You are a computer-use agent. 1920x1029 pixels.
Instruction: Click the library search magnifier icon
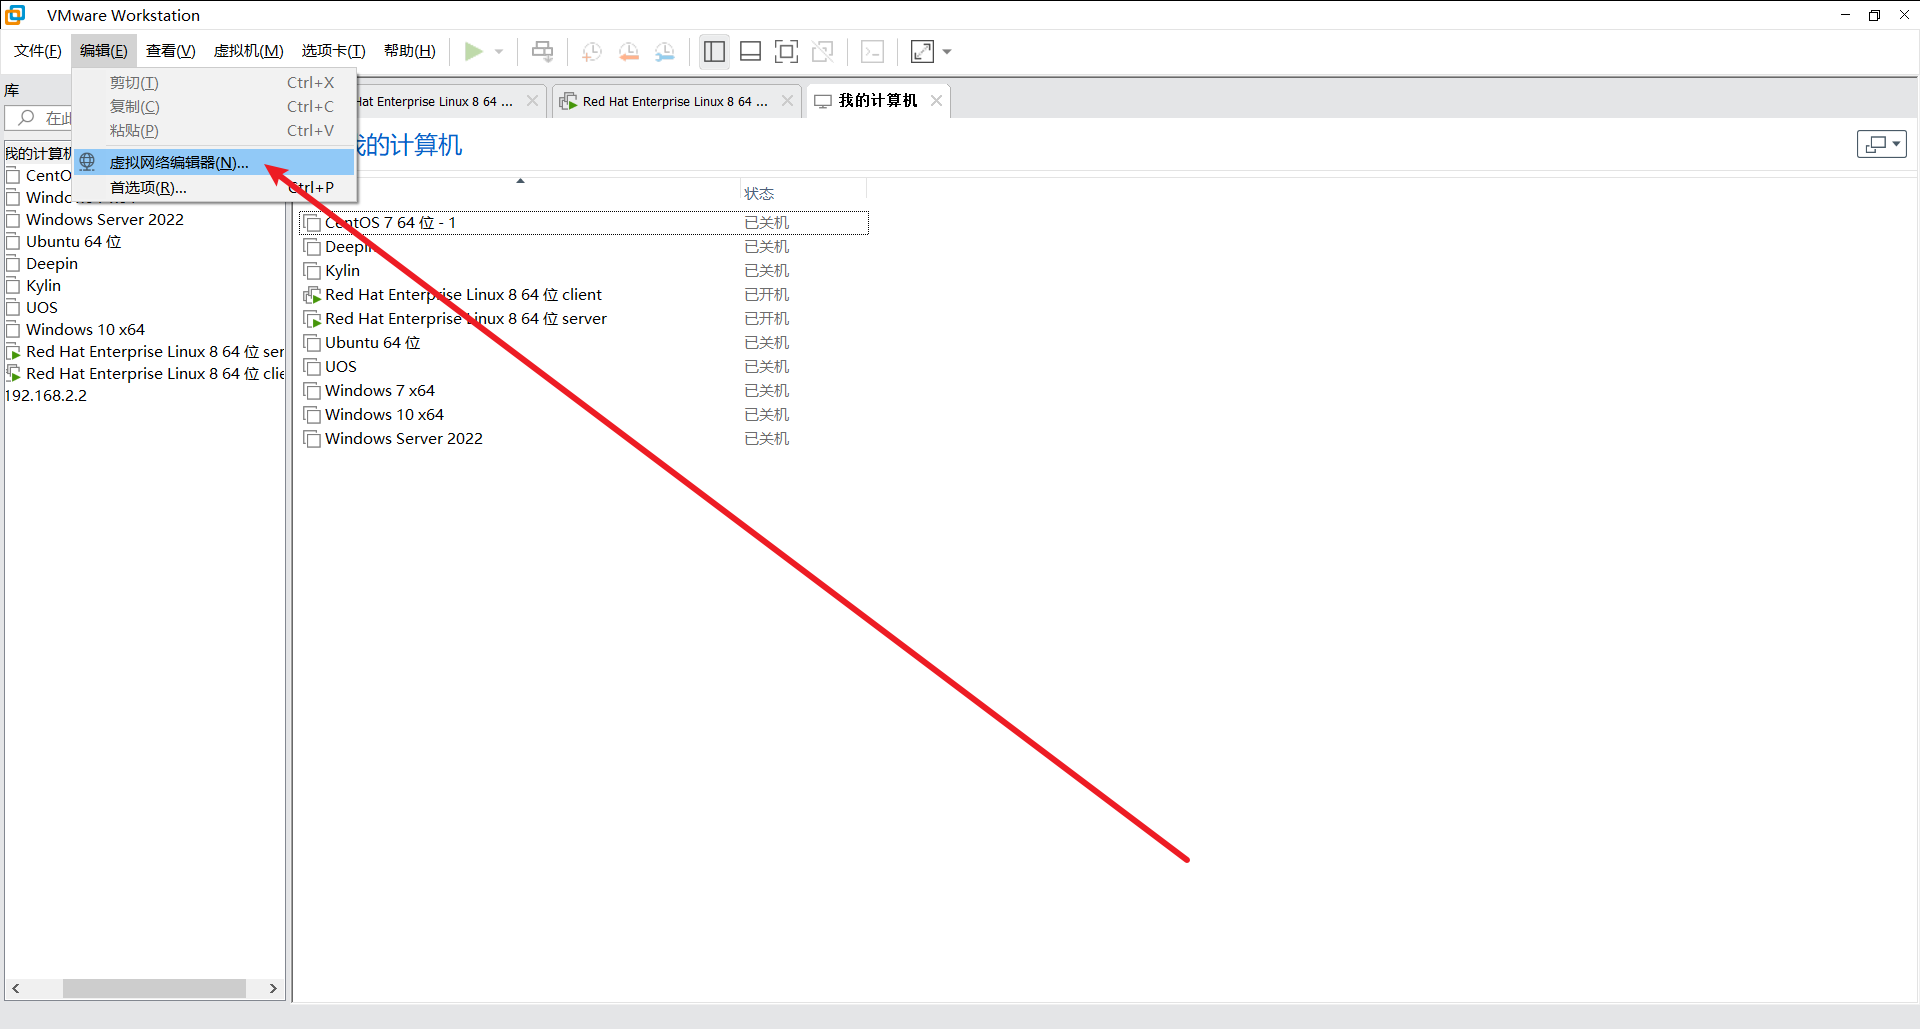[27, 118]
